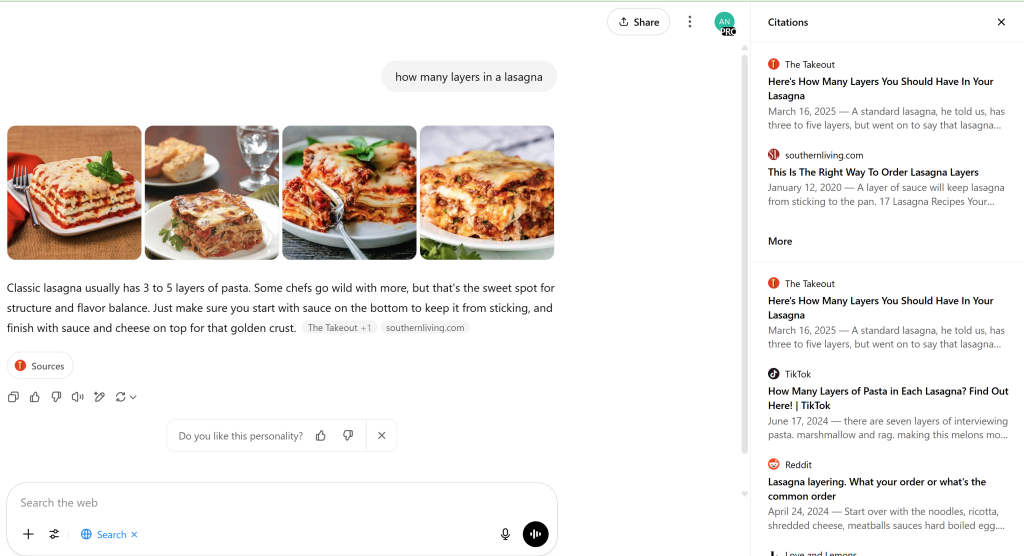Open the fourth lasagna image on white plate

coord(487,193)
